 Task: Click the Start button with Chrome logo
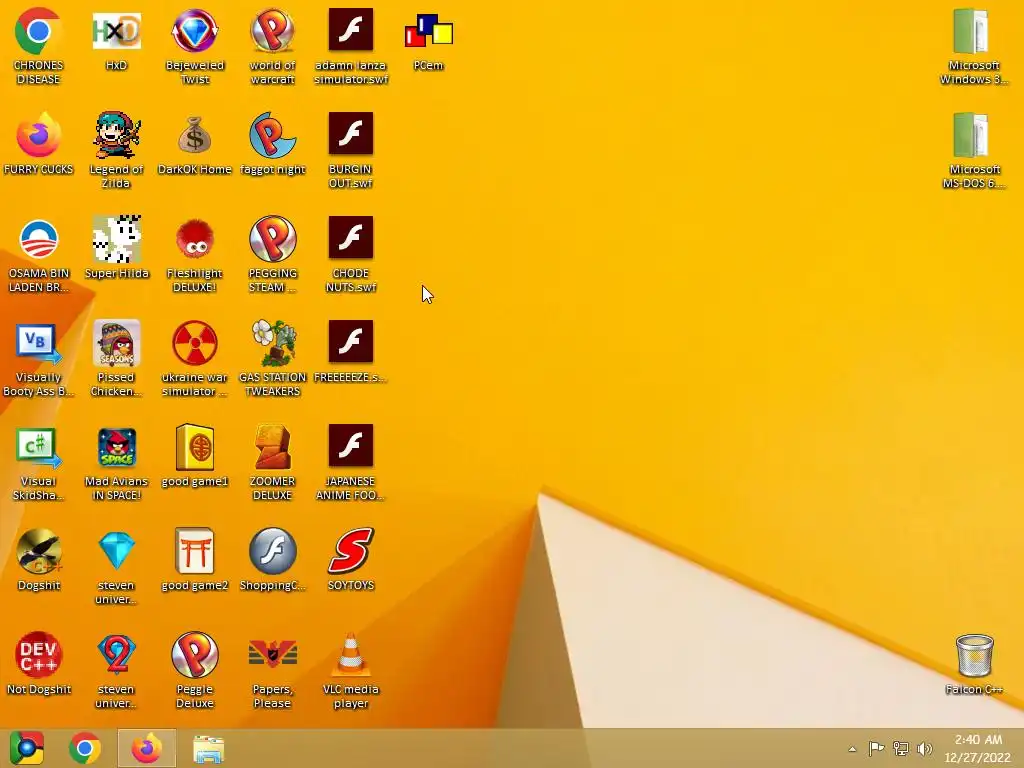(x=26, y=748)
